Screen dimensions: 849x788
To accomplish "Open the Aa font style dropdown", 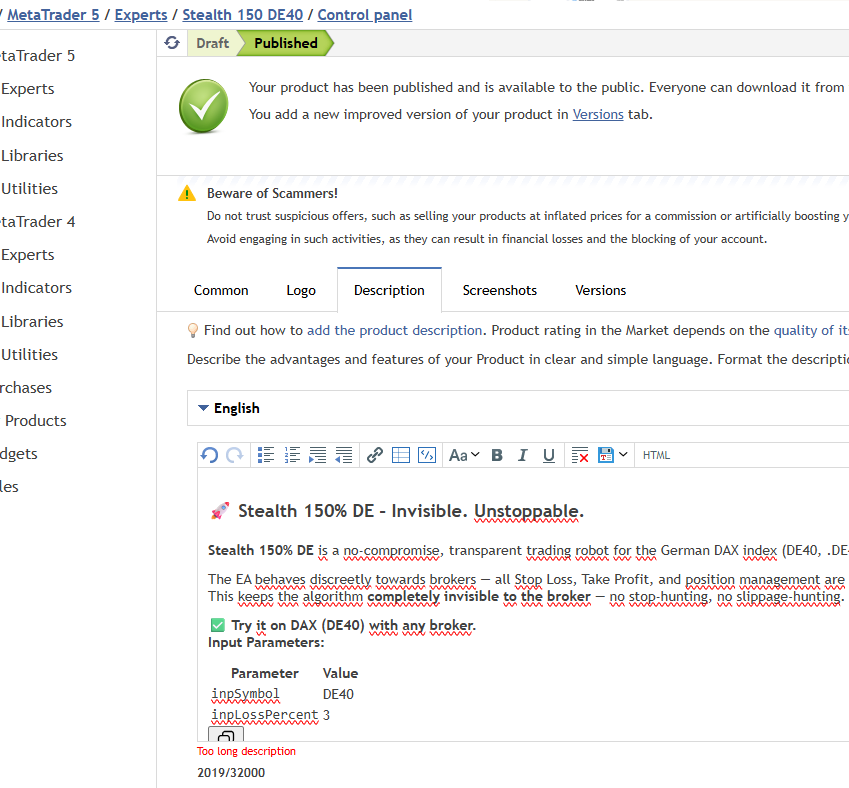I will 464,455.
